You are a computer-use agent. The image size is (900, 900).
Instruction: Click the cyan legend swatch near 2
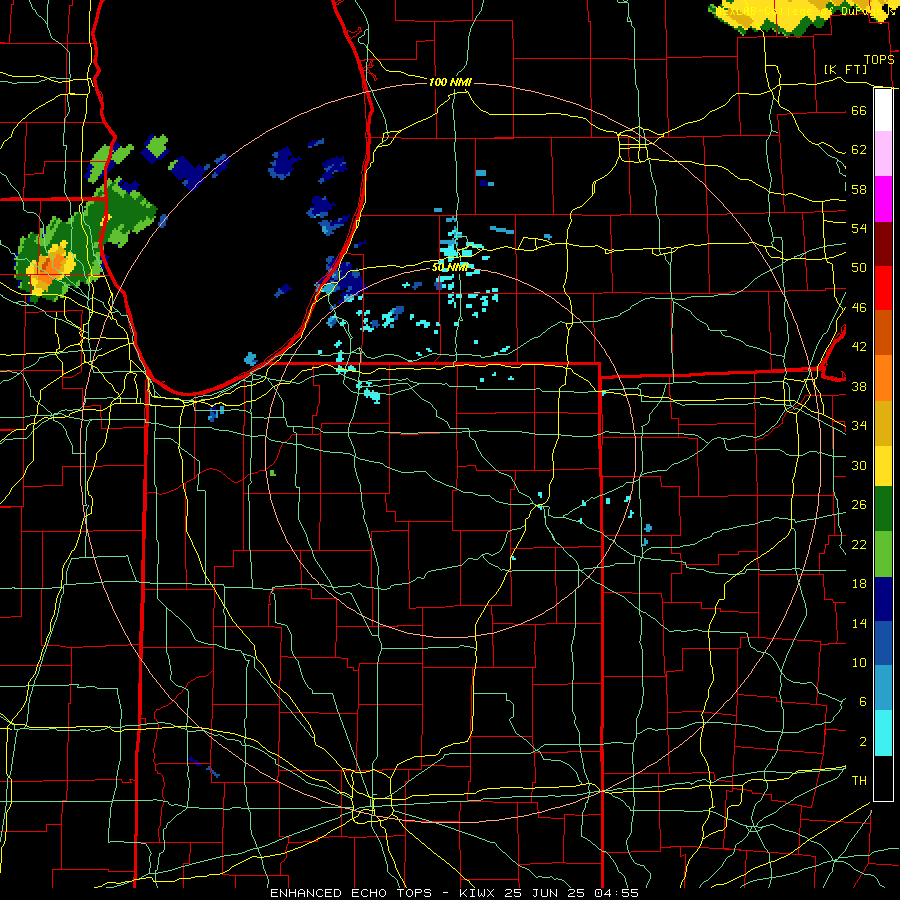(x=883, y=733)
